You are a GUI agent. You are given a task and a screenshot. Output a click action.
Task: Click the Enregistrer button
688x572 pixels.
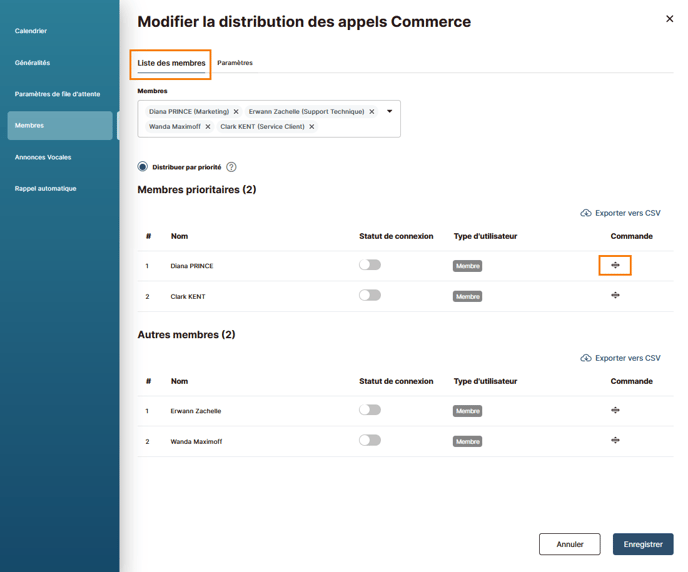tap(643, 544)
